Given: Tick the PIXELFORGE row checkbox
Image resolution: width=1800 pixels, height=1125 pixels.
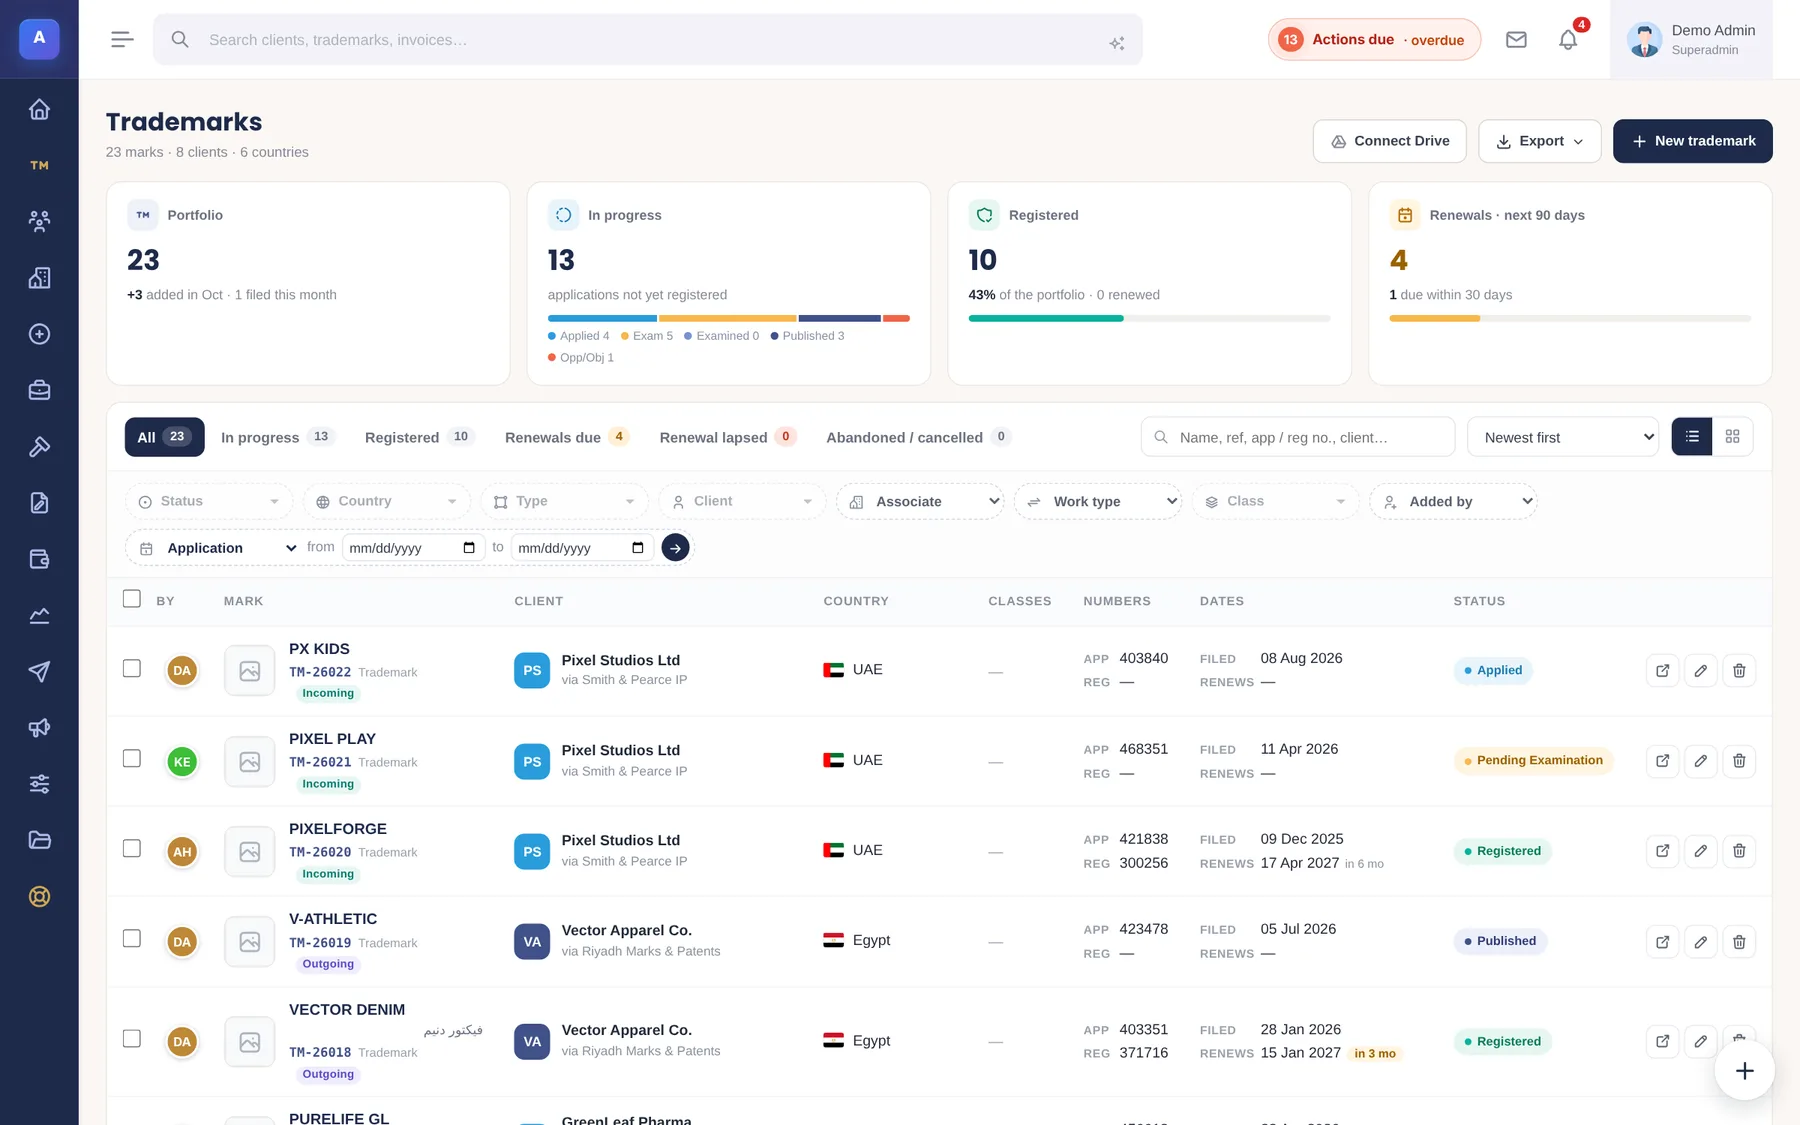Looking at the screenshot, I should click(x=132, y=848).
